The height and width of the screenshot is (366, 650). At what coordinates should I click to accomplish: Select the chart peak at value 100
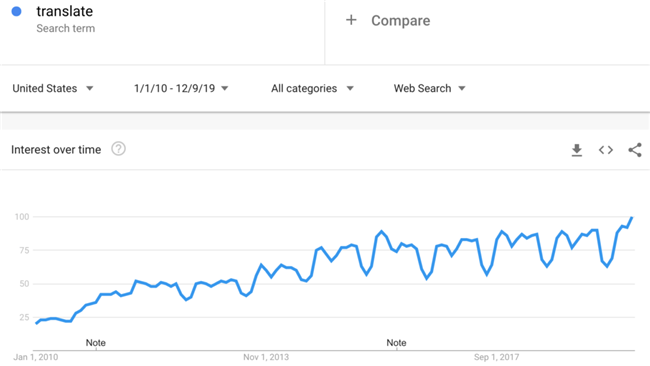tap(632, 217)
